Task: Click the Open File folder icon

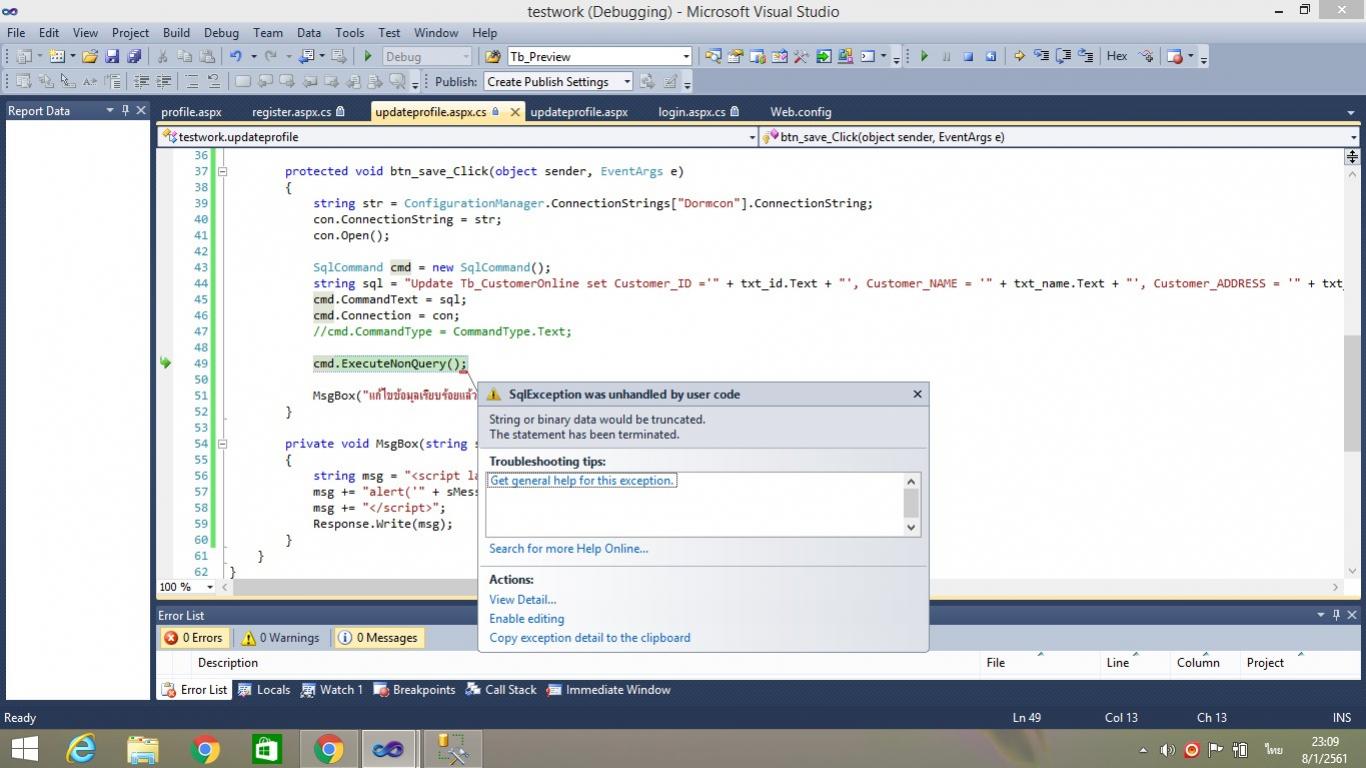Action: [x=90, y=57]
